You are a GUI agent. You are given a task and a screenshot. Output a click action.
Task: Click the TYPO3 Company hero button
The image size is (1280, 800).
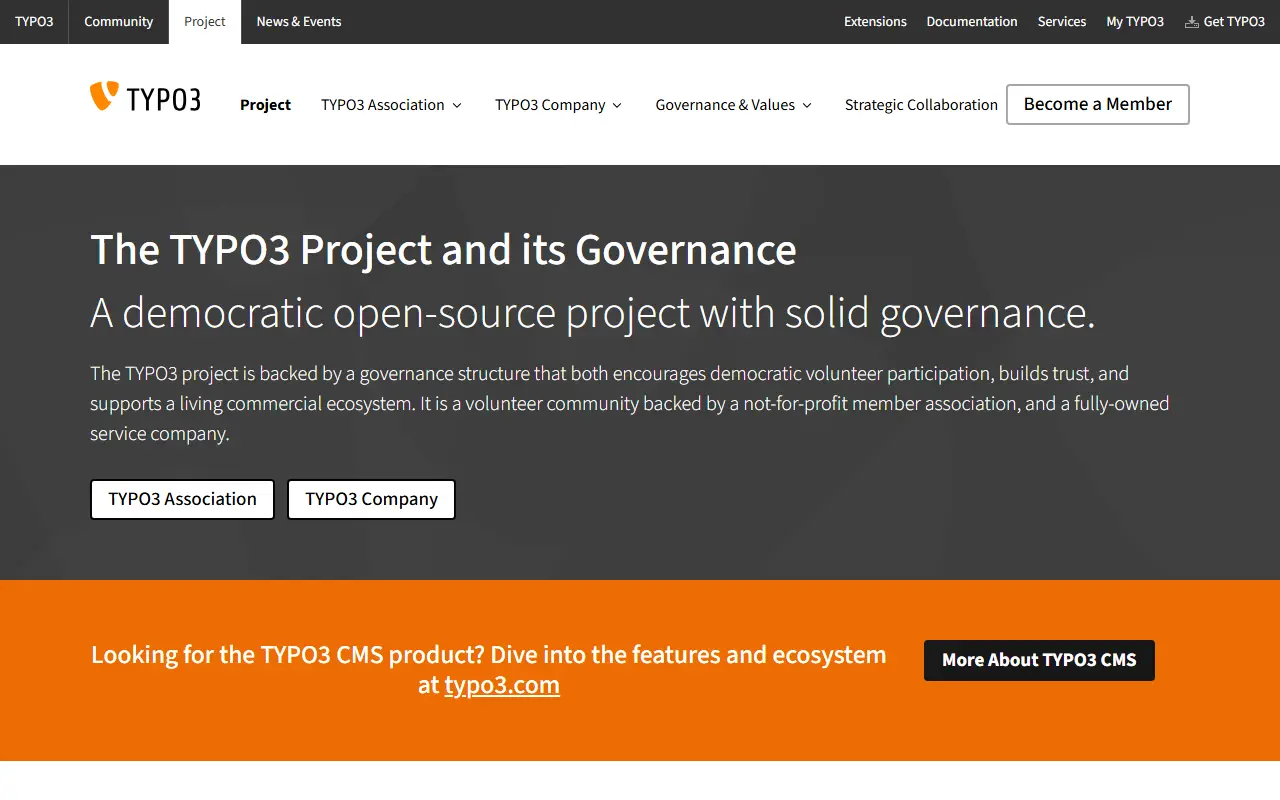(371, 499)
